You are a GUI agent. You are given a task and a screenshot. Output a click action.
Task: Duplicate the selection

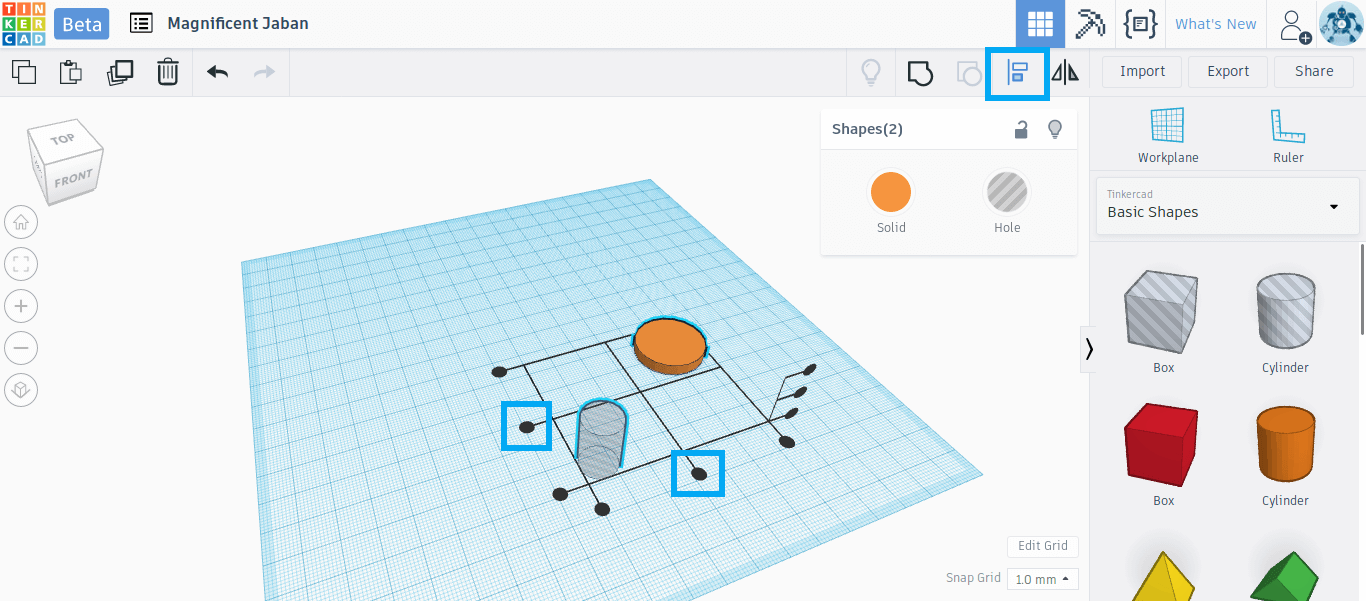[120, 71]
